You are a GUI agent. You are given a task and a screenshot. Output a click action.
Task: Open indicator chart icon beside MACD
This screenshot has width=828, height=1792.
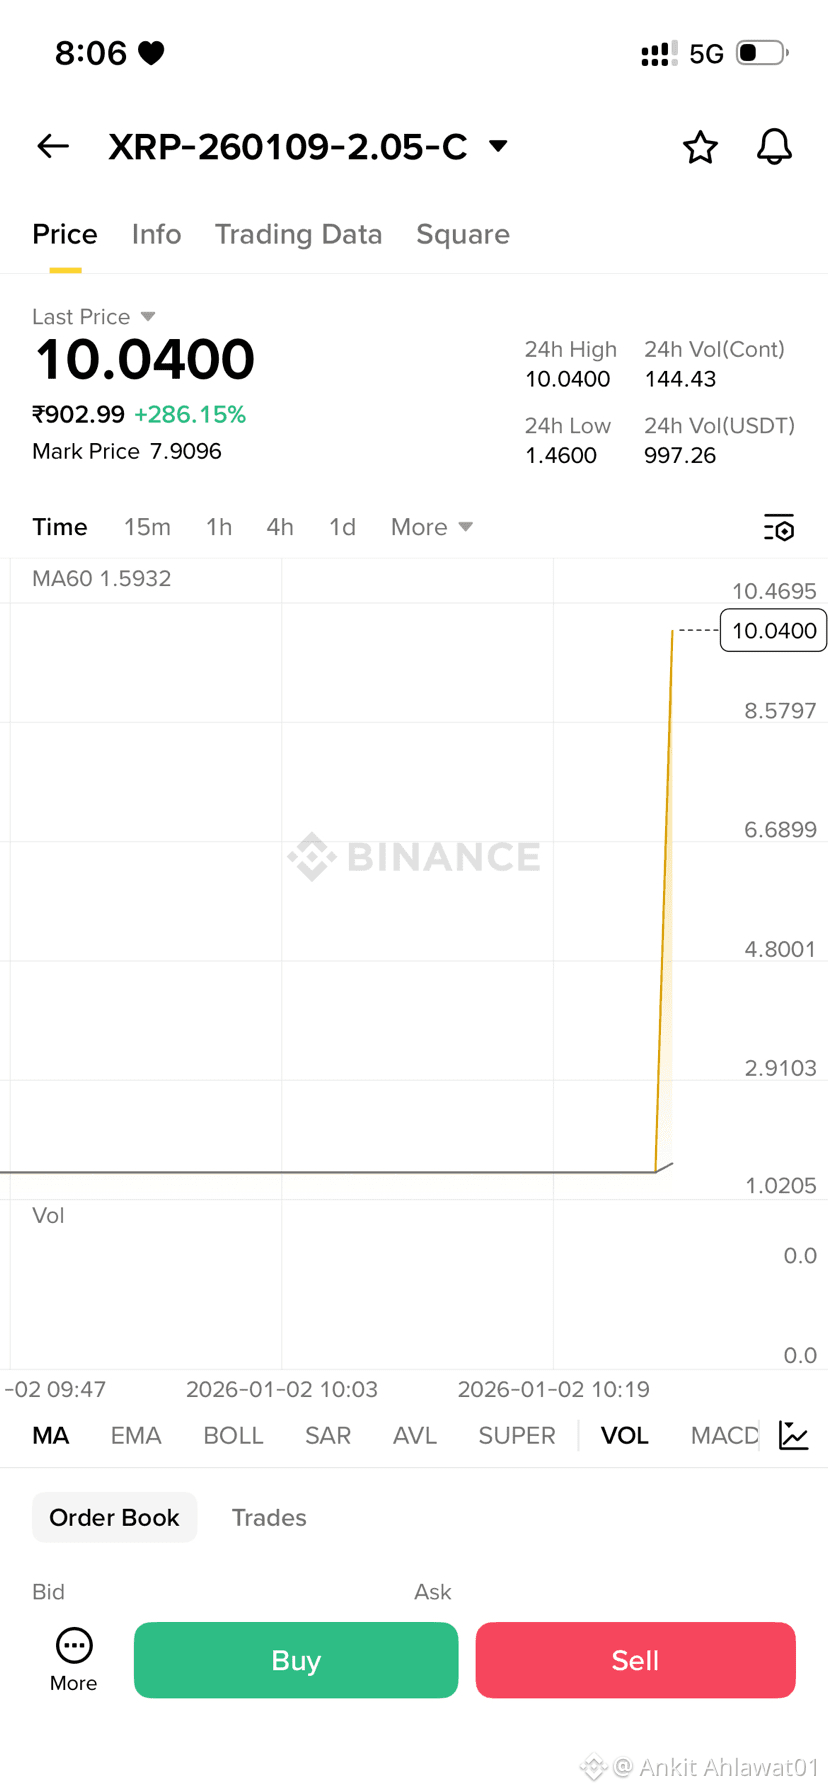pos(794,1435)
